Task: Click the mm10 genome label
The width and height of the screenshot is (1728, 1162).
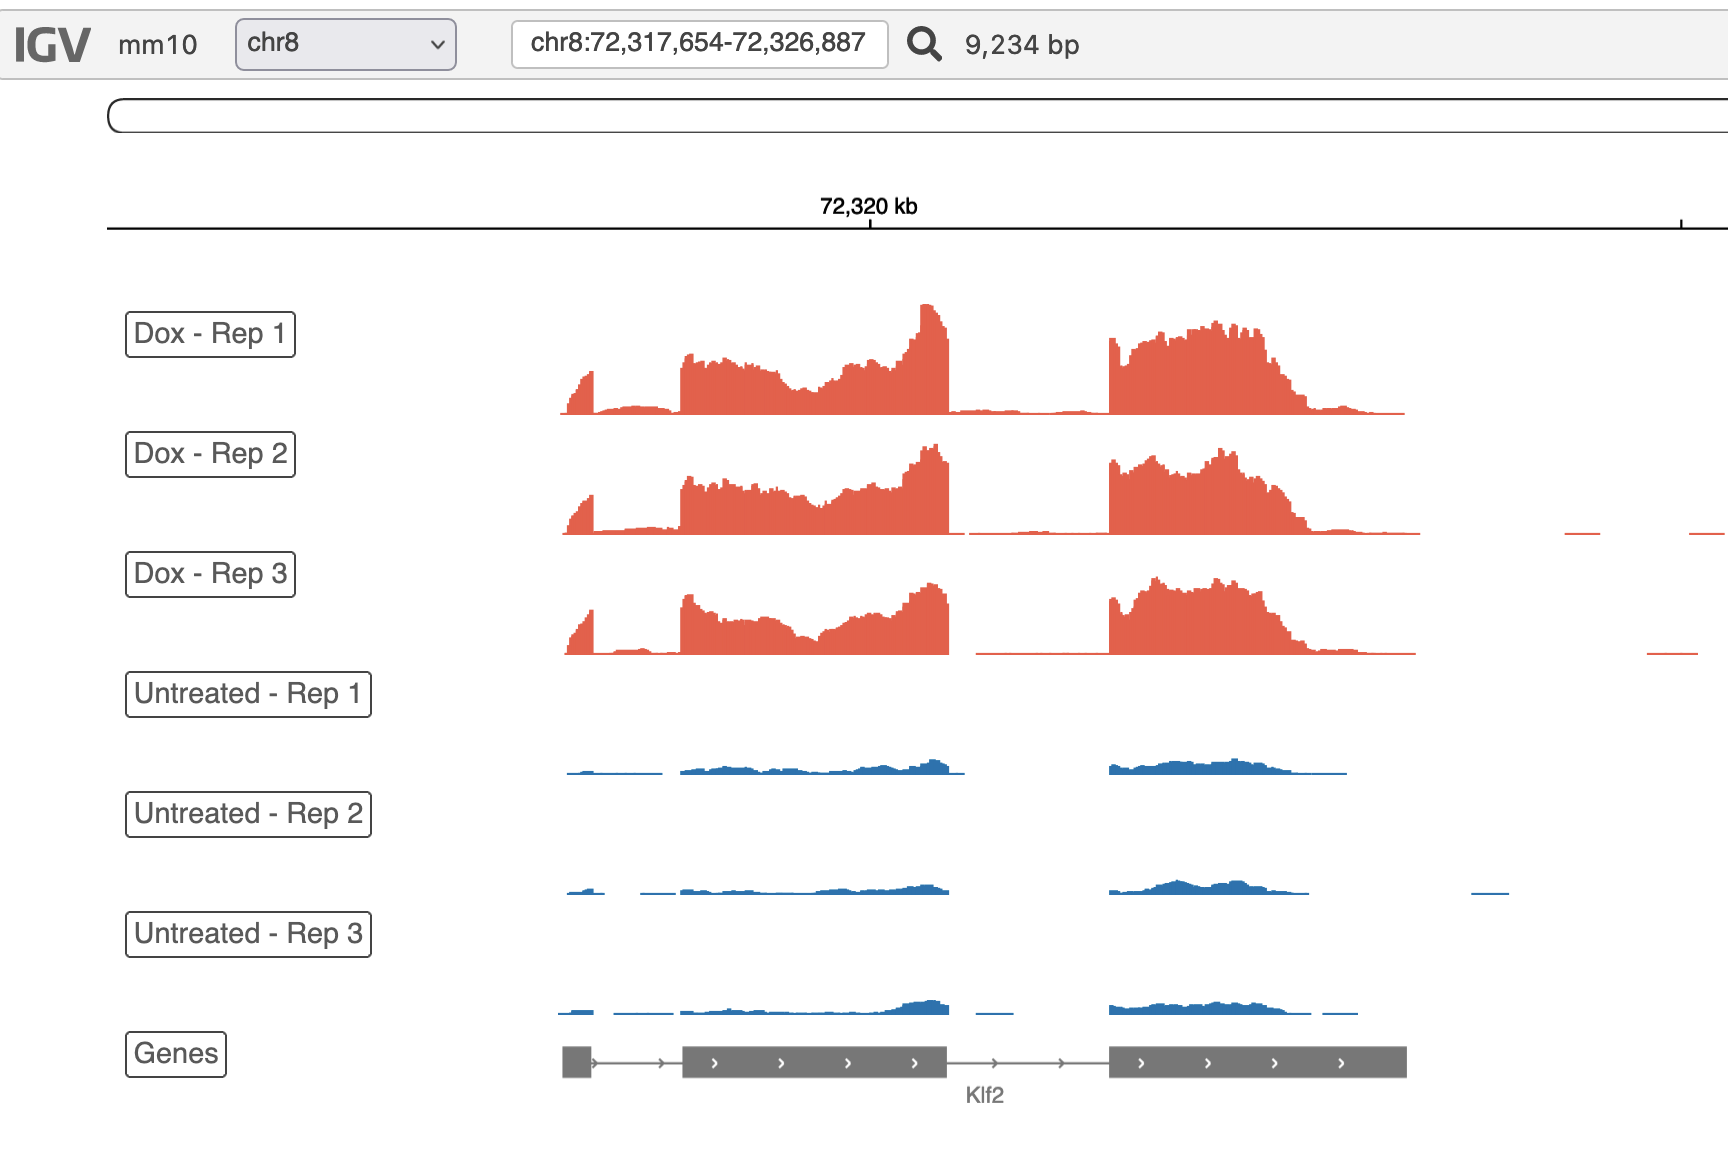Action: point(157,45)
